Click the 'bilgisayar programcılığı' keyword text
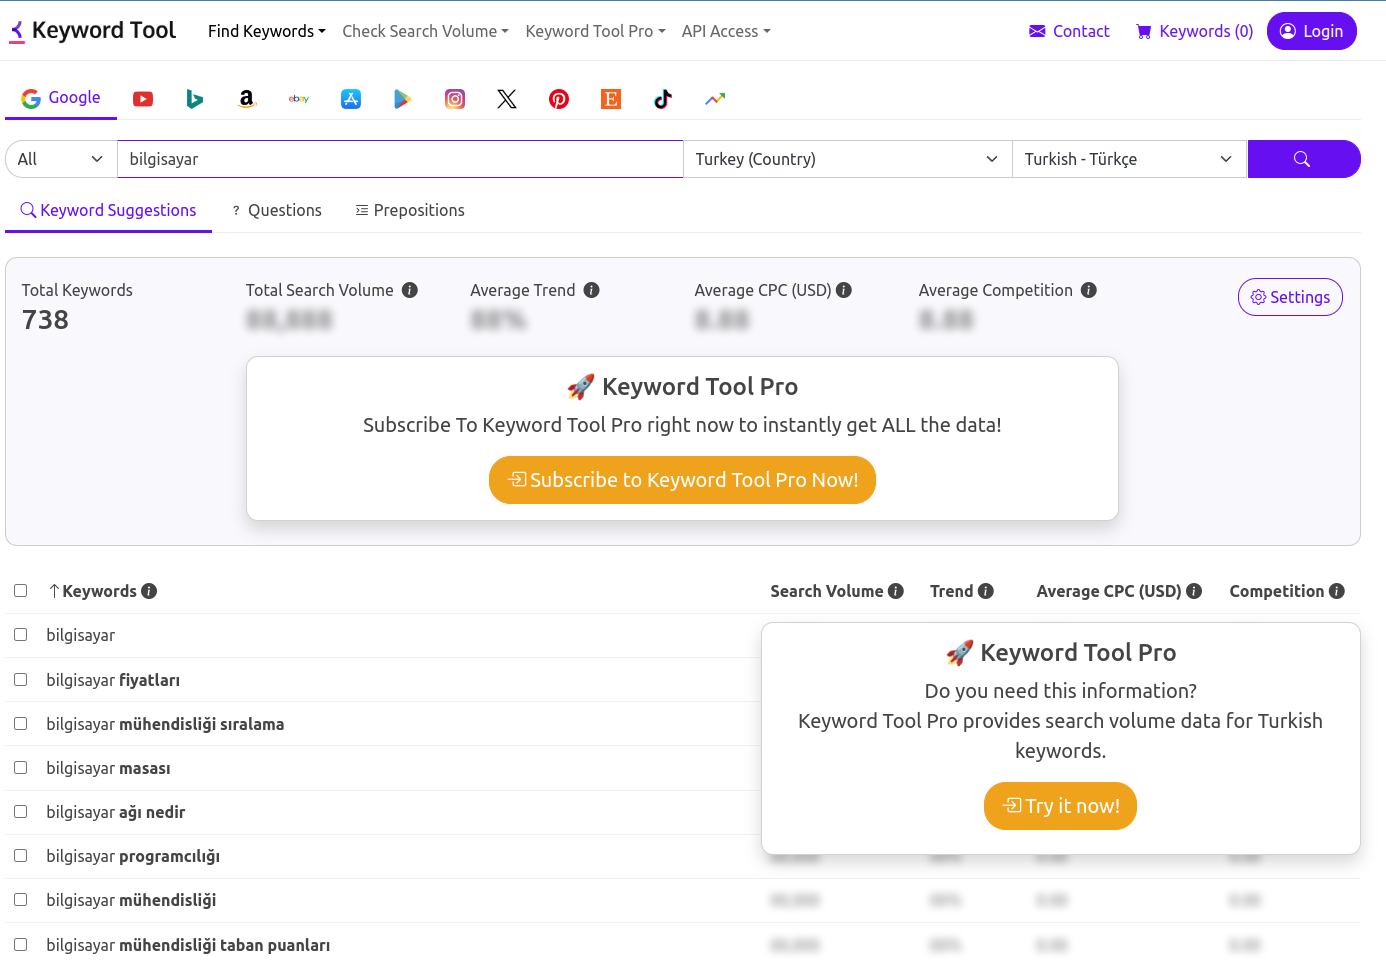This screenshot has height=962, width=1386. [133, 856]
